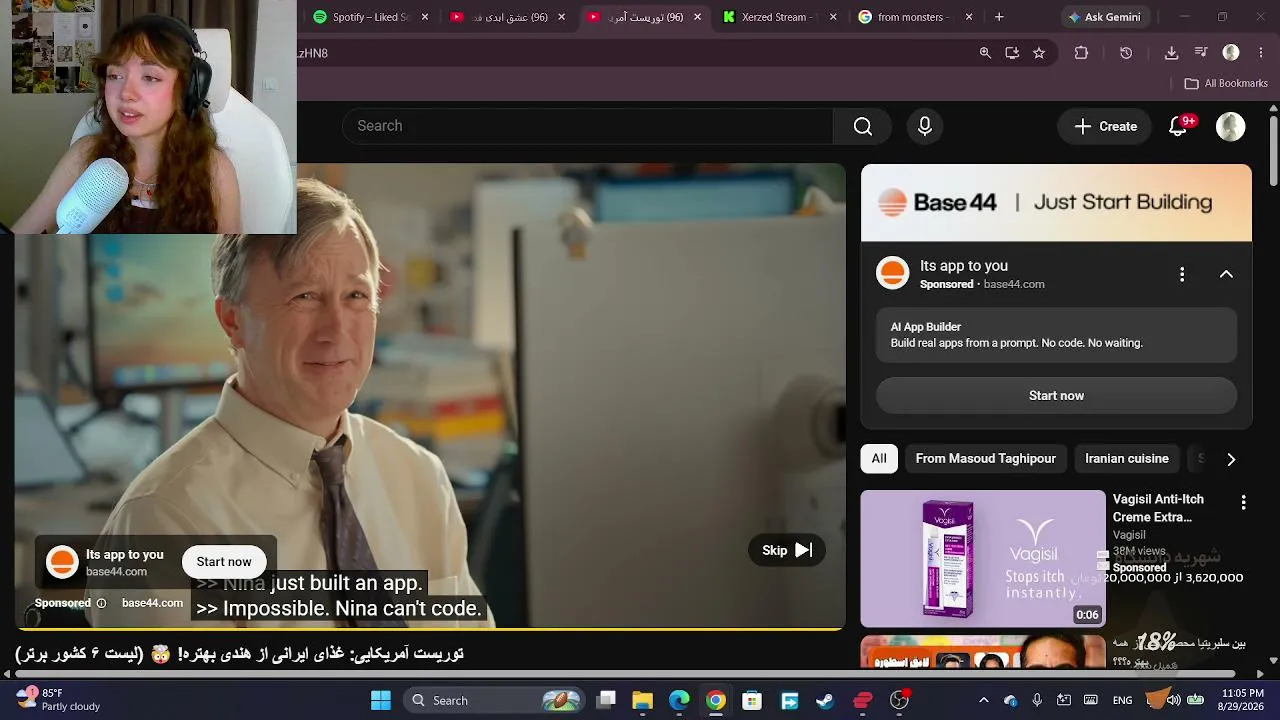Click 'Start now' in video overlay

pos(224,562)
